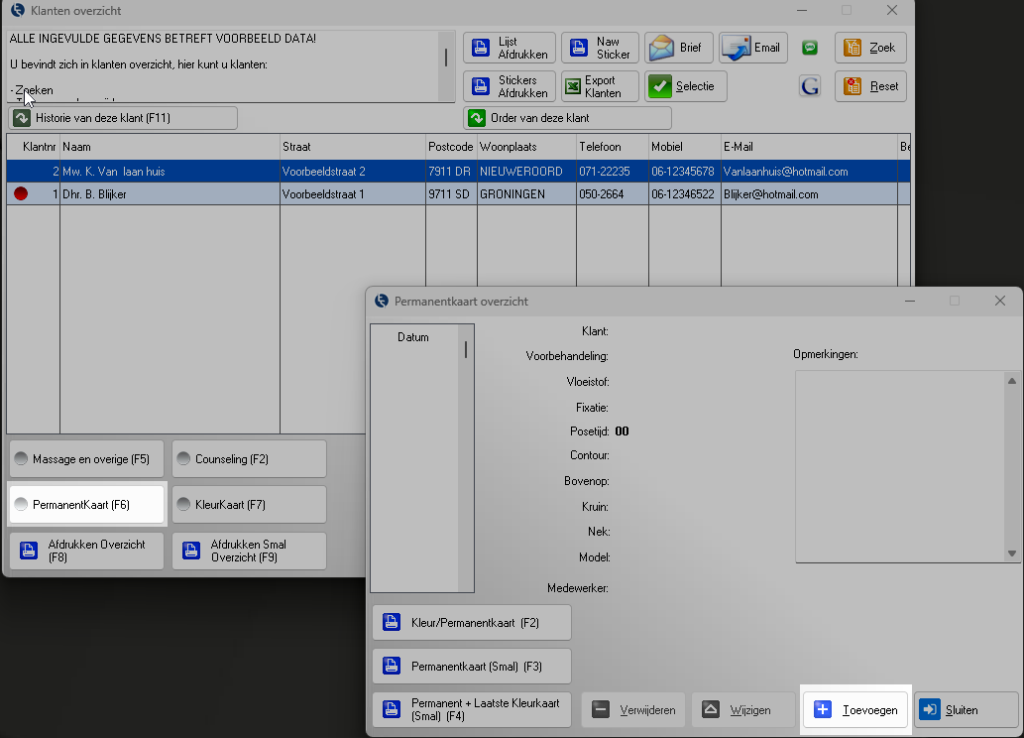1024x738 pixels.
Task: Select the KleurKaart (F7) option
Action: [249, 505]
